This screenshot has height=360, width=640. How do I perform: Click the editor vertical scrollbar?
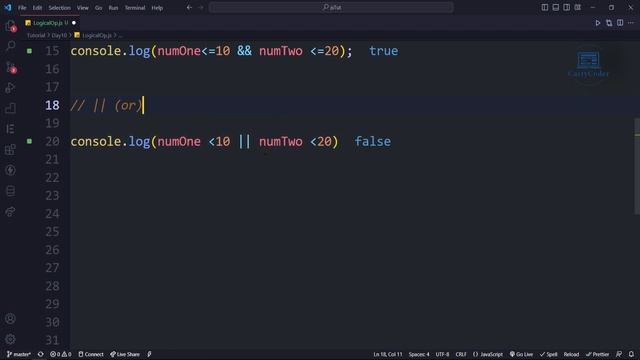637,166
